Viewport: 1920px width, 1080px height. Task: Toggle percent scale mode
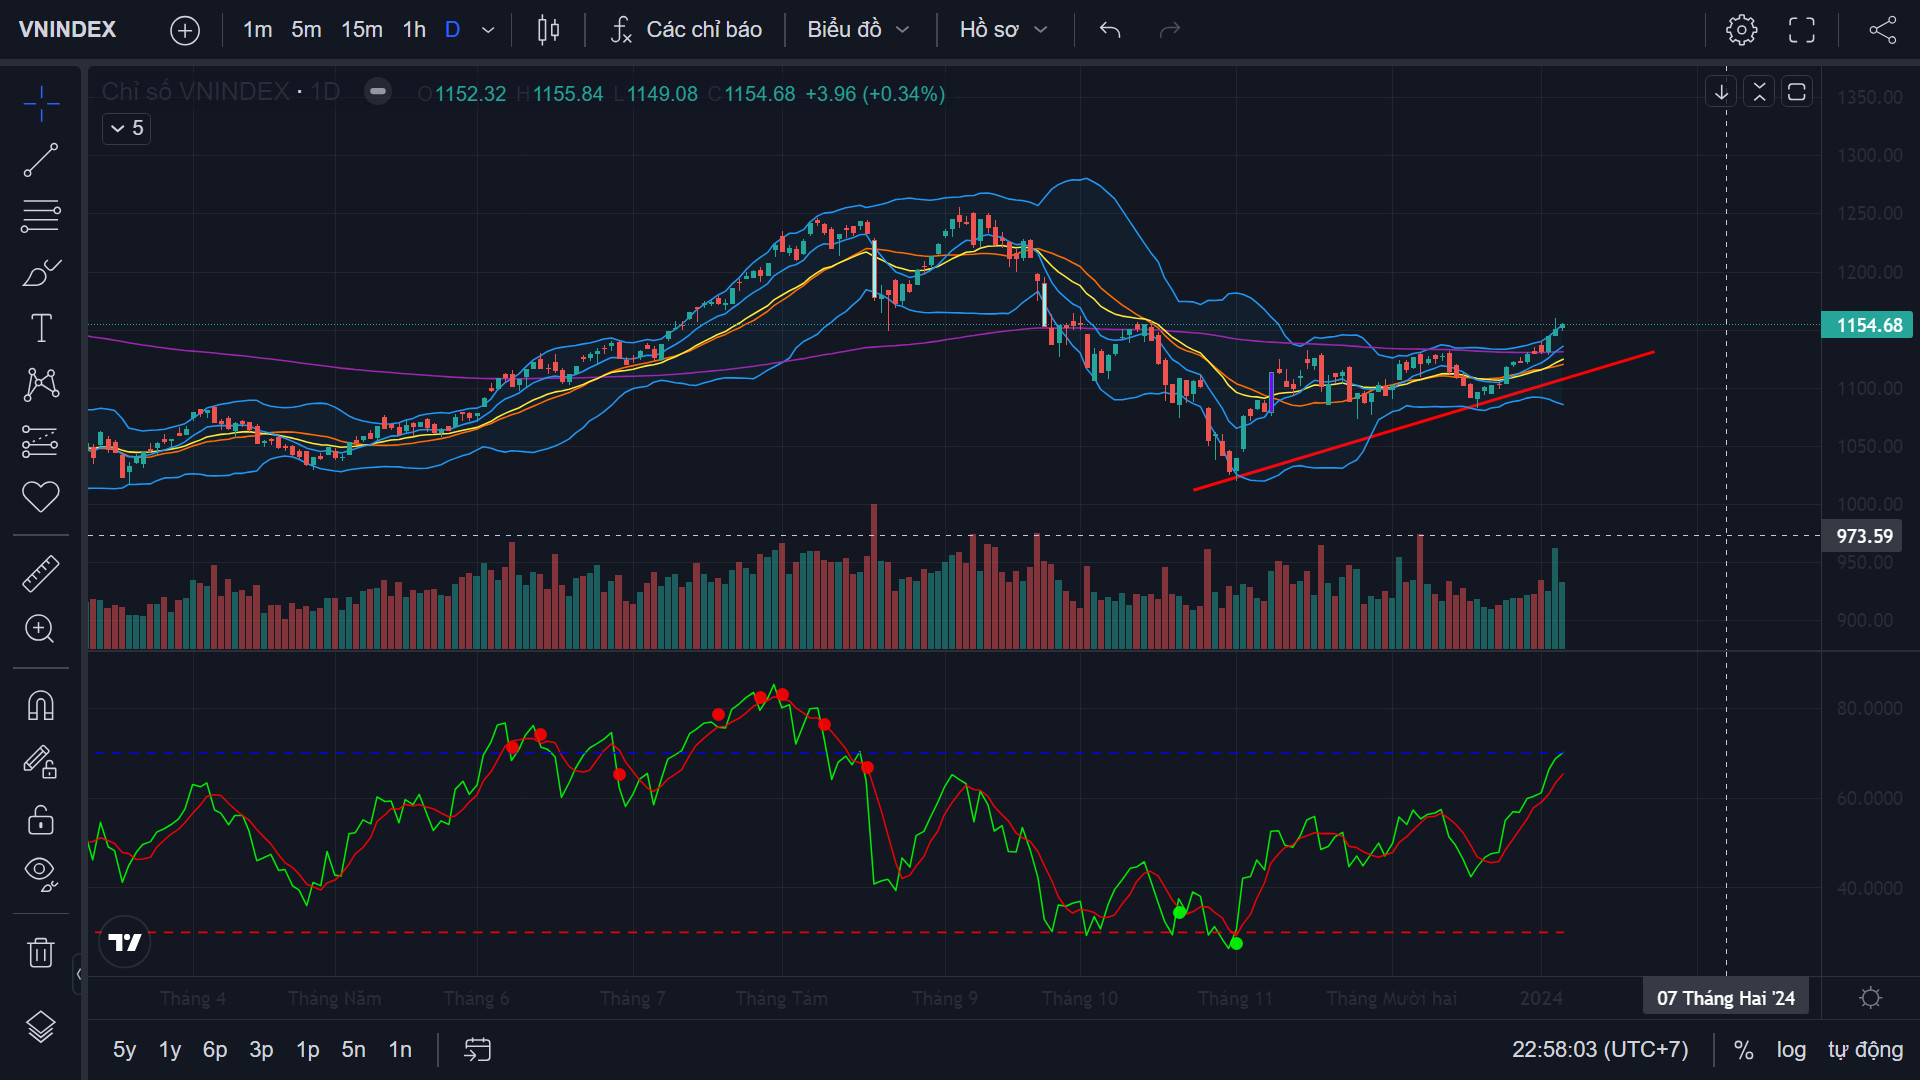tap(1743, 1049)
